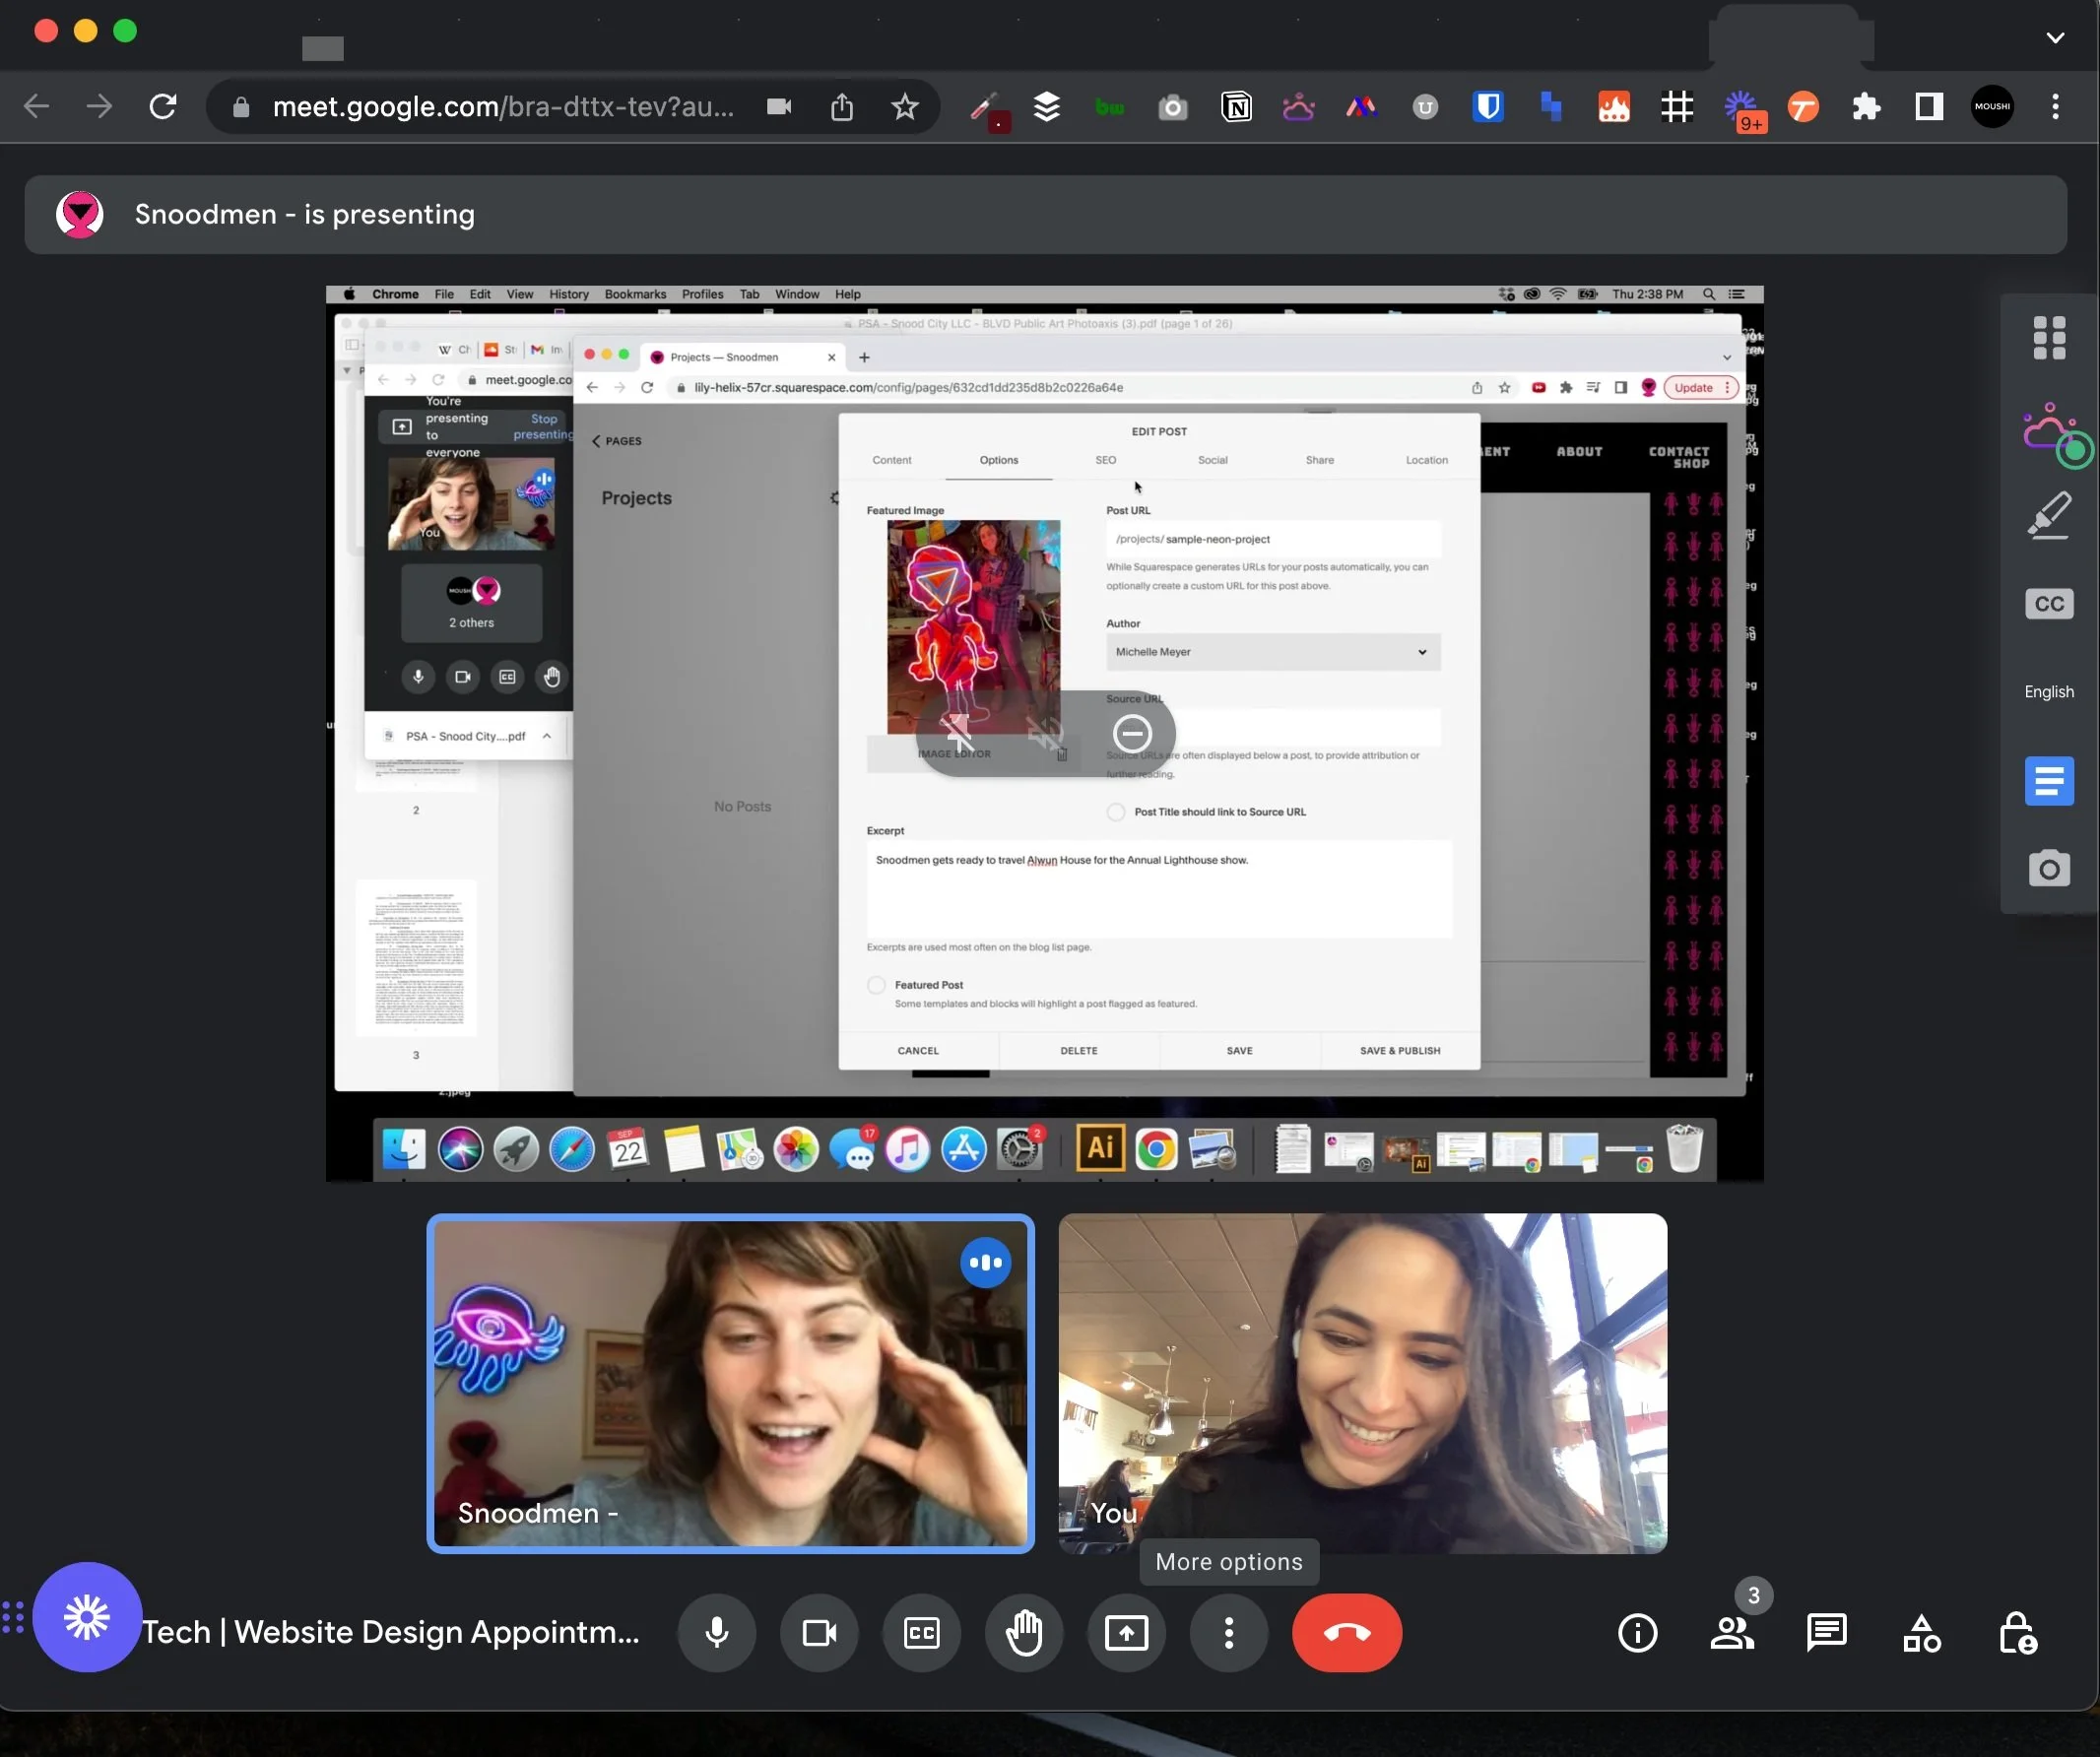Show the participants list
The image size is (2100, 1757).
[x=1731, y=1633]
